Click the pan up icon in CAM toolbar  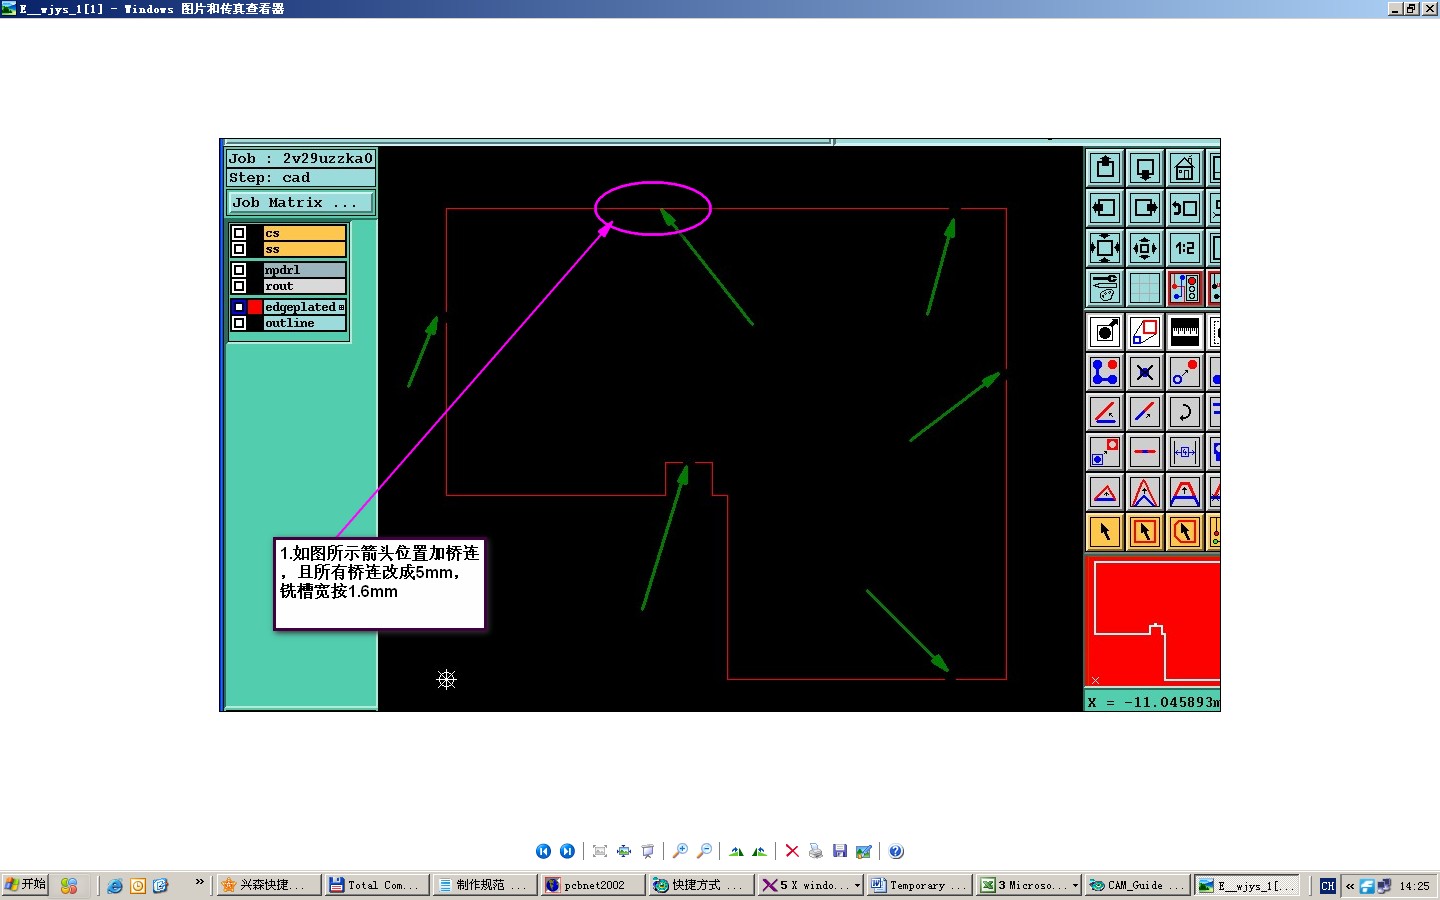tap(1105, 168)
